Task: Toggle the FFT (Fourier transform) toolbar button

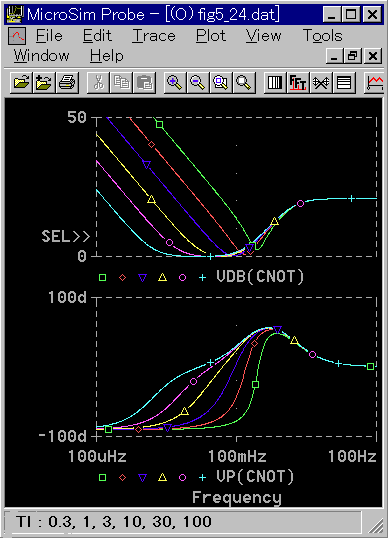Action: pos(298,82)
